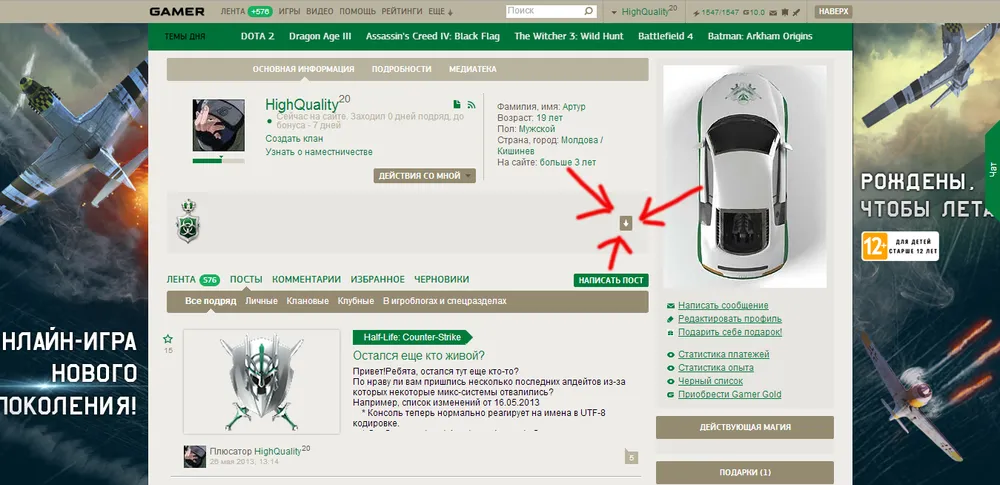Filter posts by Клановые
1000x485 pixels.
click(x=307, y=301)
